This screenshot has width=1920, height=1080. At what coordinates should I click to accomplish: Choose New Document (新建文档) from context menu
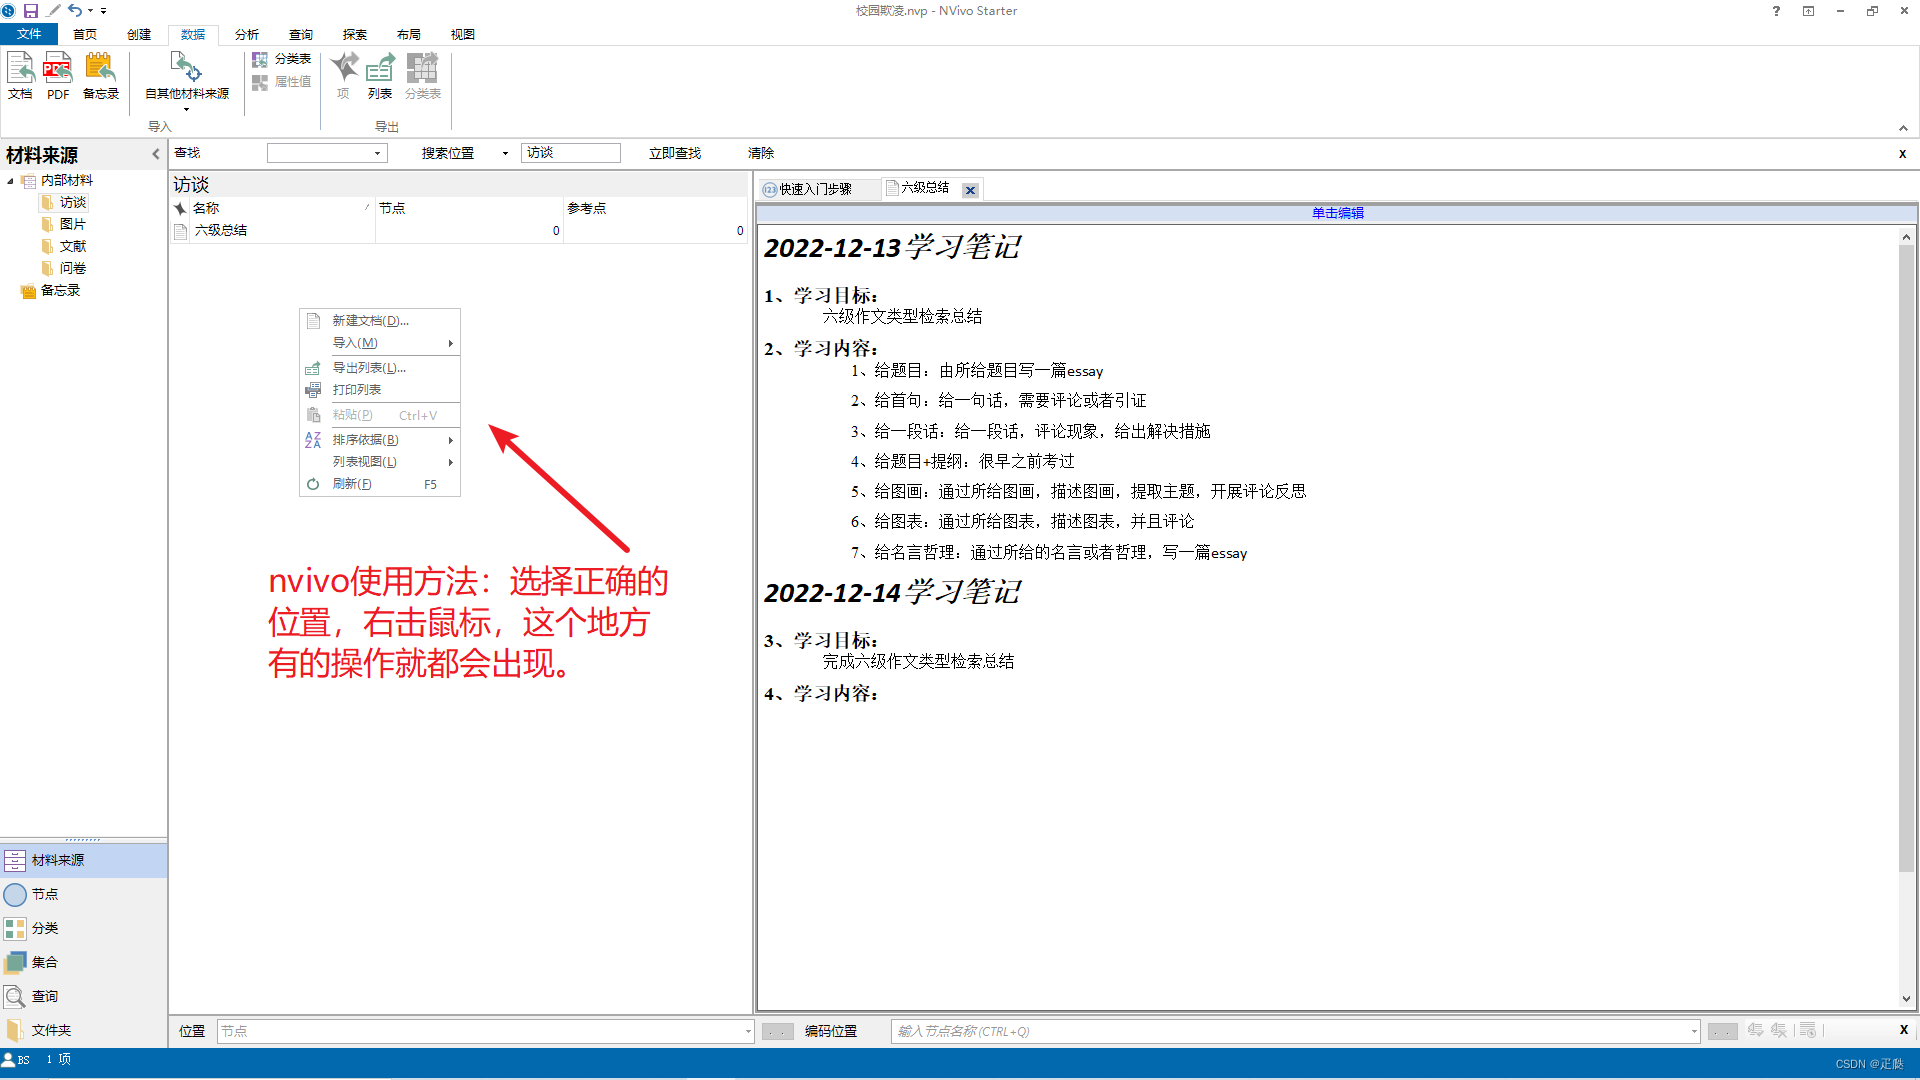pyautogui.click(x=370, y=321)
